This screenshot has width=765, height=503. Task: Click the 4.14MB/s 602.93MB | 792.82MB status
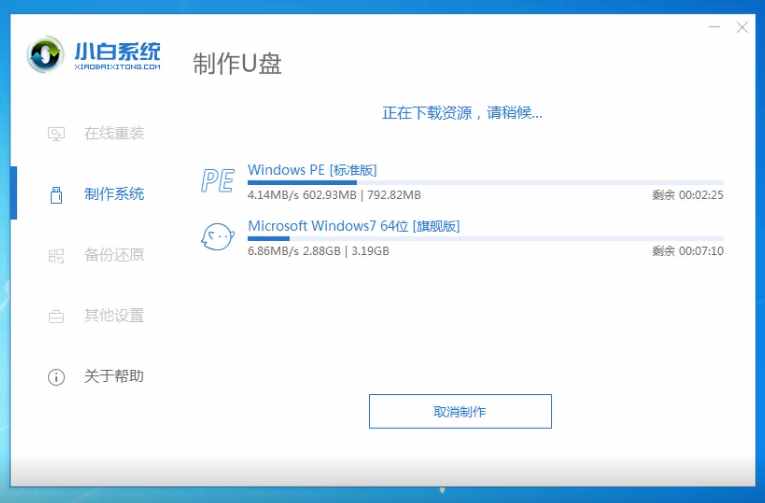[x=334, y=195]
